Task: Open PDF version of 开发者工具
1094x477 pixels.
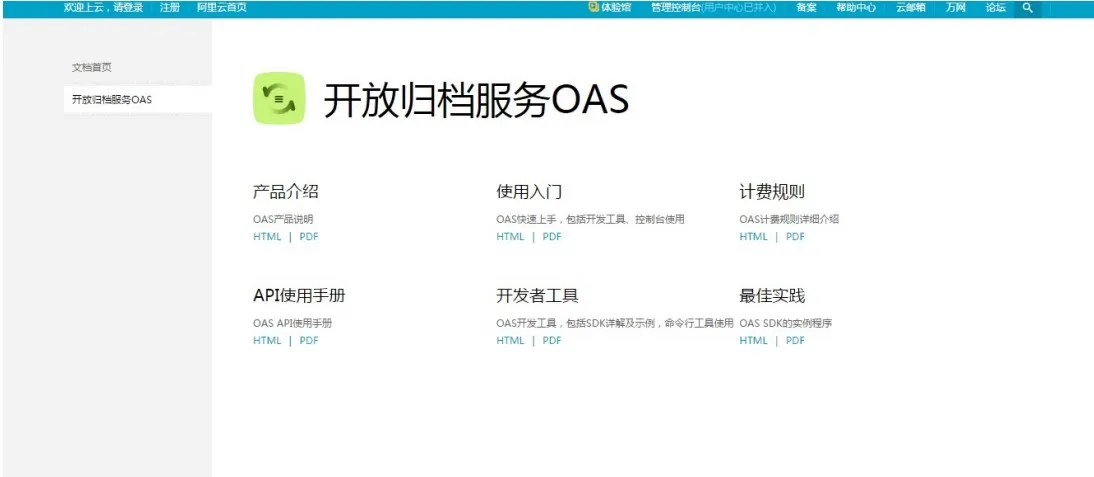Action: [552, 340]
